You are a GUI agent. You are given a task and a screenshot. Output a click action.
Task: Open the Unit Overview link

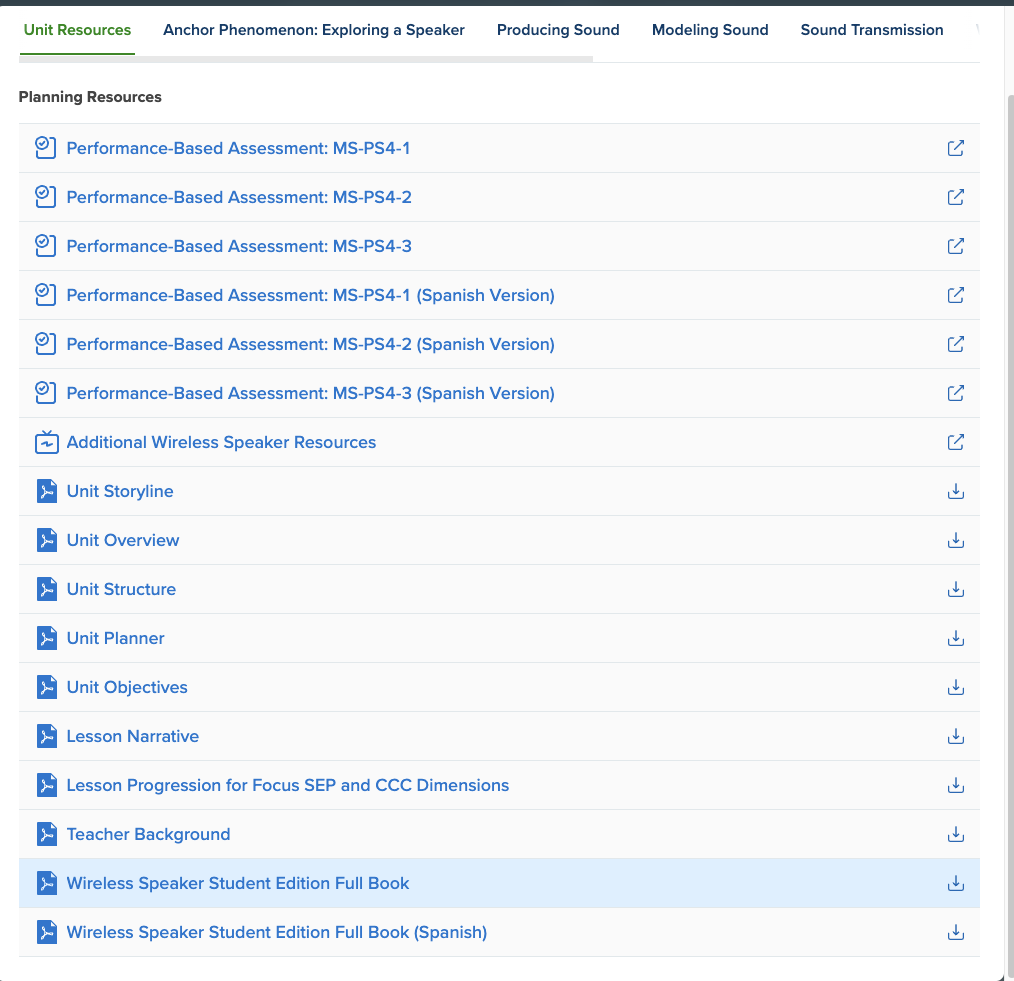tap(123, 540)
